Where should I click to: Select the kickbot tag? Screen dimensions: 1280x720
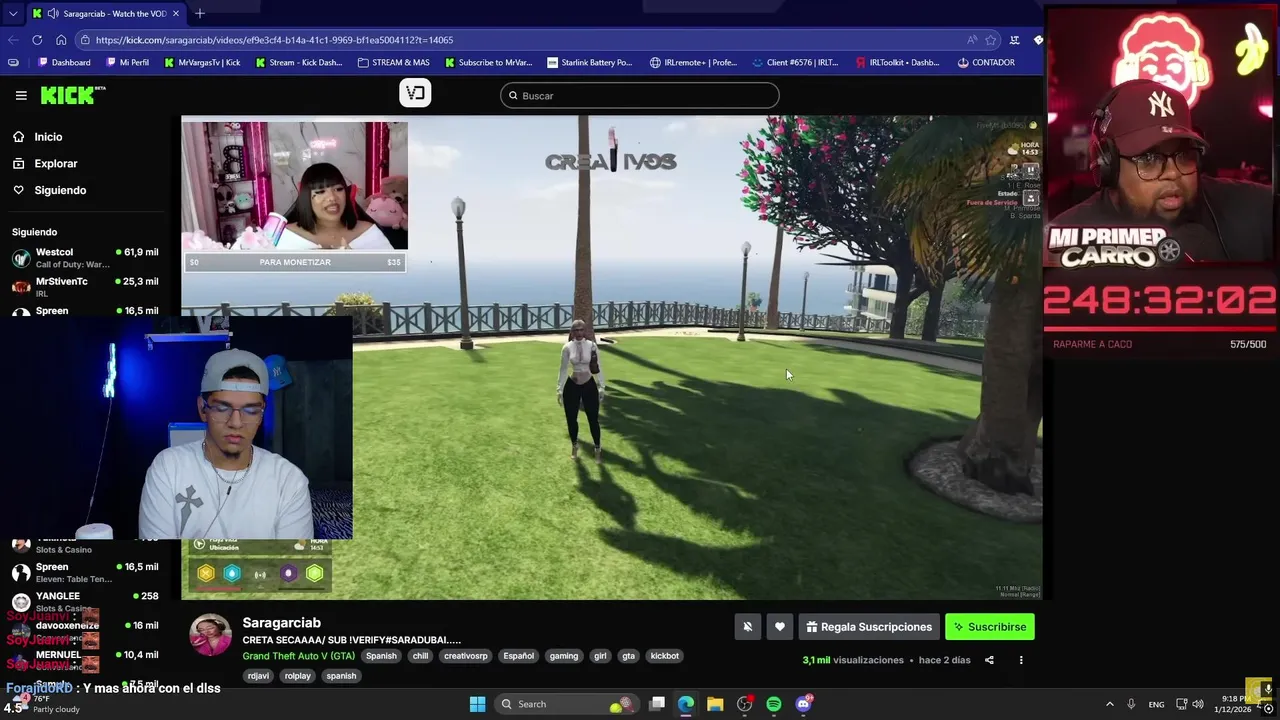point(665,656)
